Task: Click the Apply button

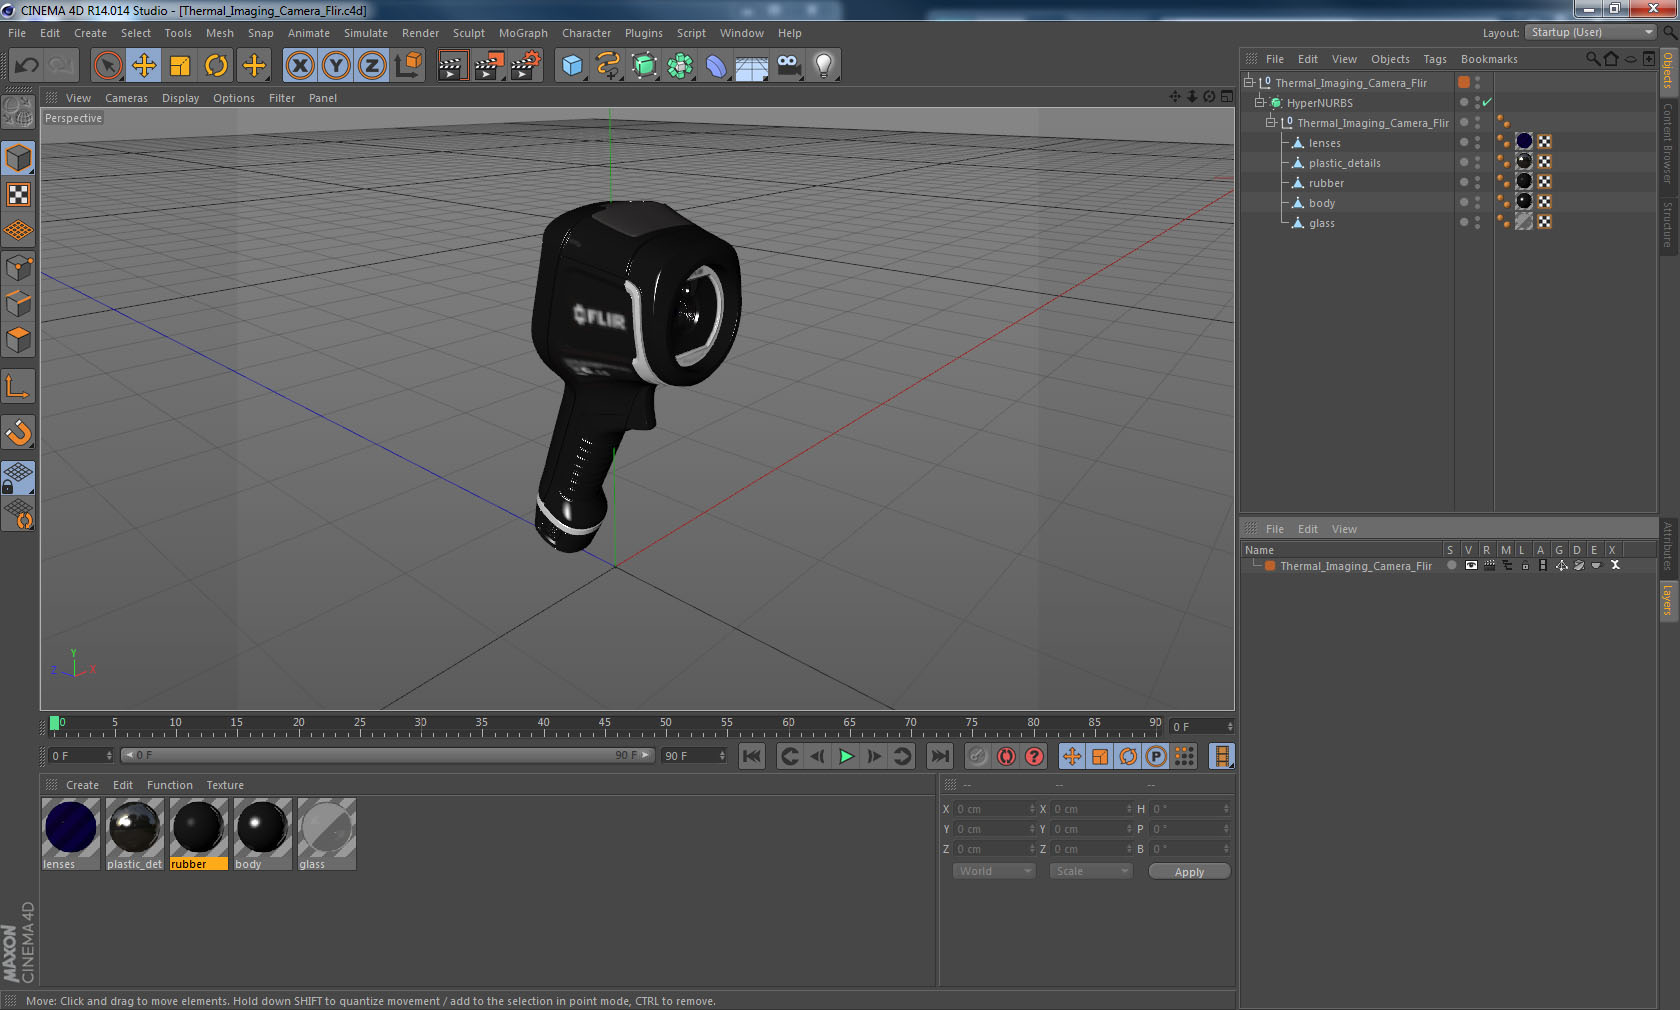Action: pos(1189,872)
